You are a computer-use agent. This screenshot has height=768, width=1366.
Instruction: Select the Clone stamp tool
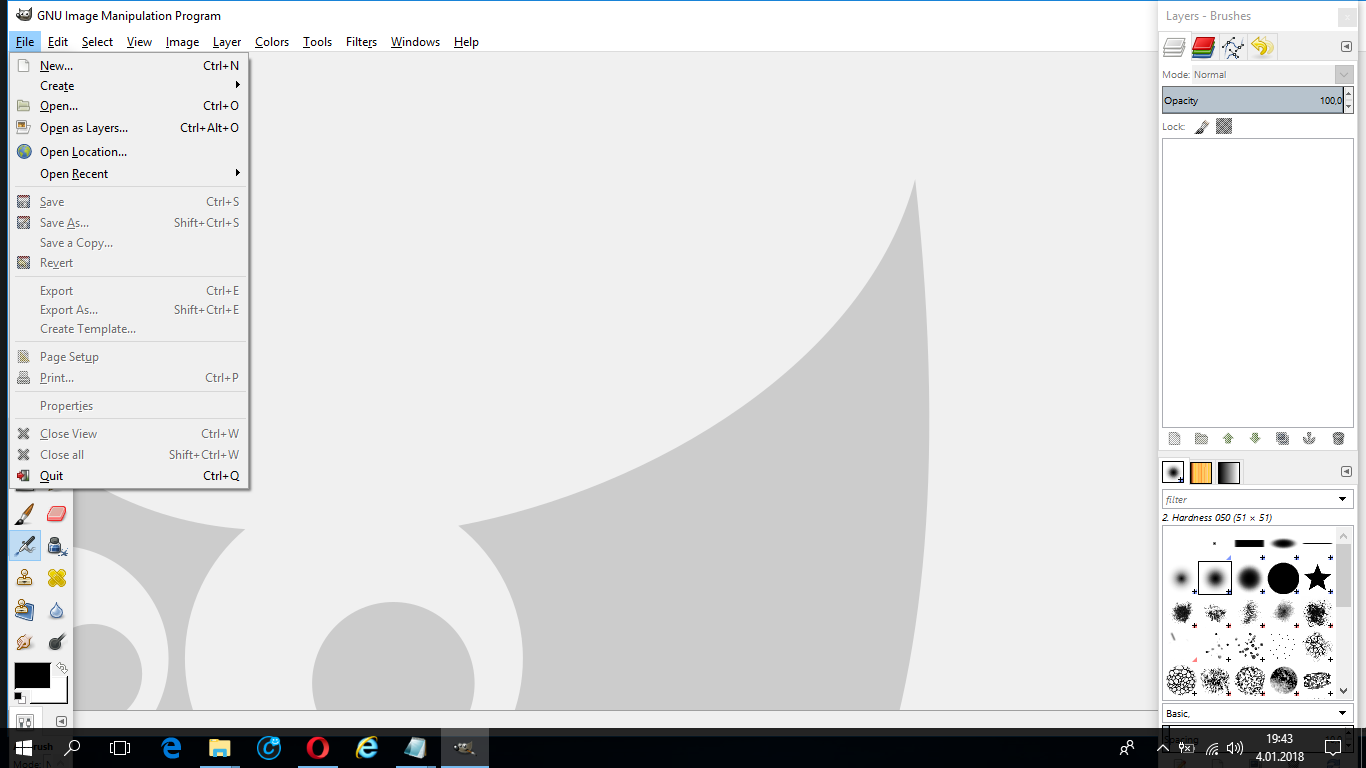[25, 578]
